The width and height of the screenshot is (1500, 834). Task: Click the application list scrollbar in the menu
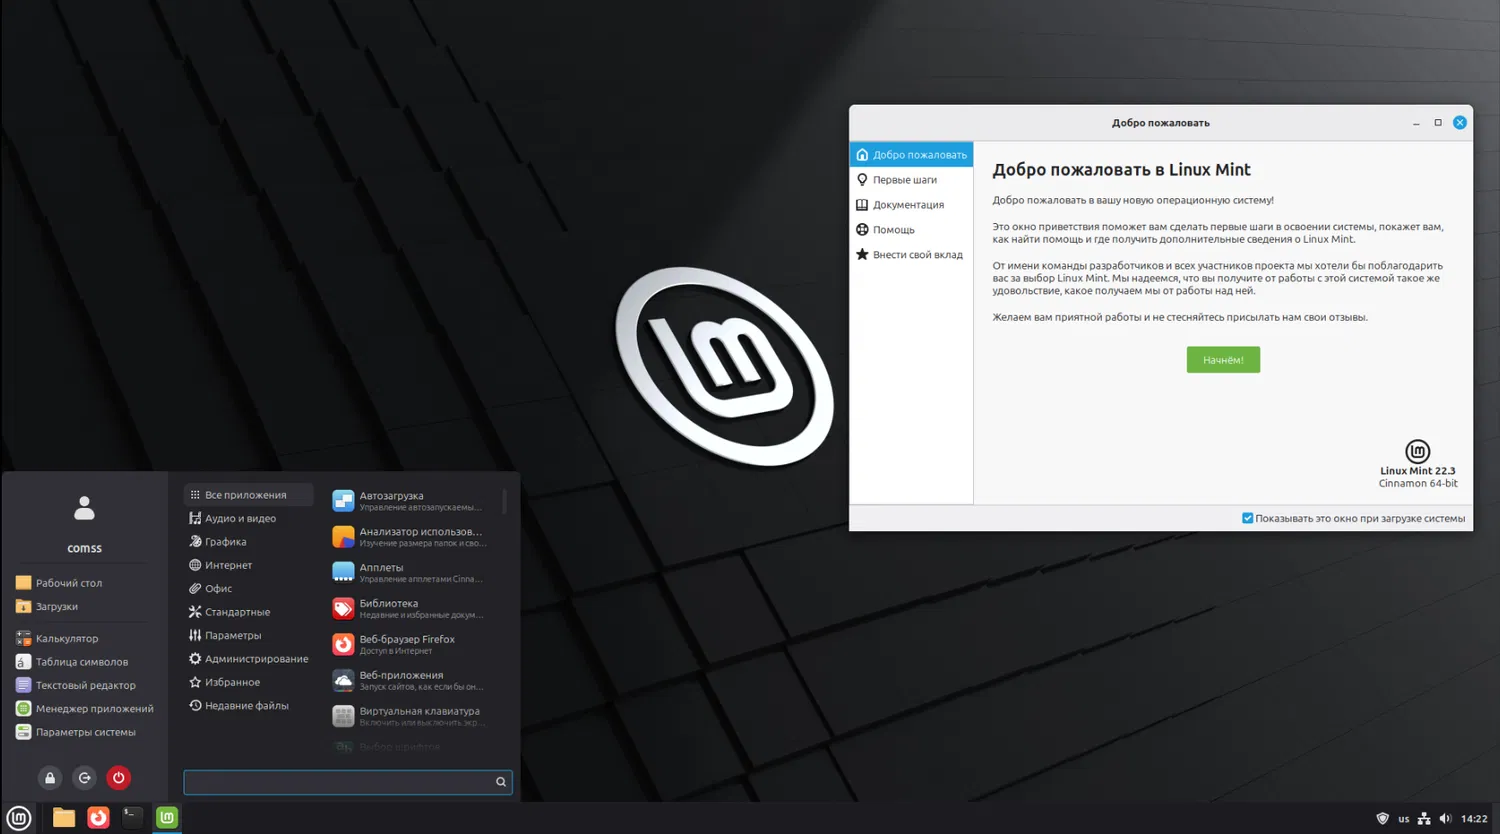(504, 501)
